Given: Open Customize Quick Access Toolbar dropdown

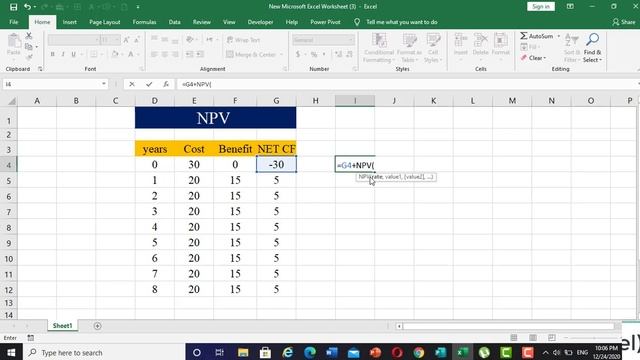Looking at the screenshot, I should click(x=138, y=7).
